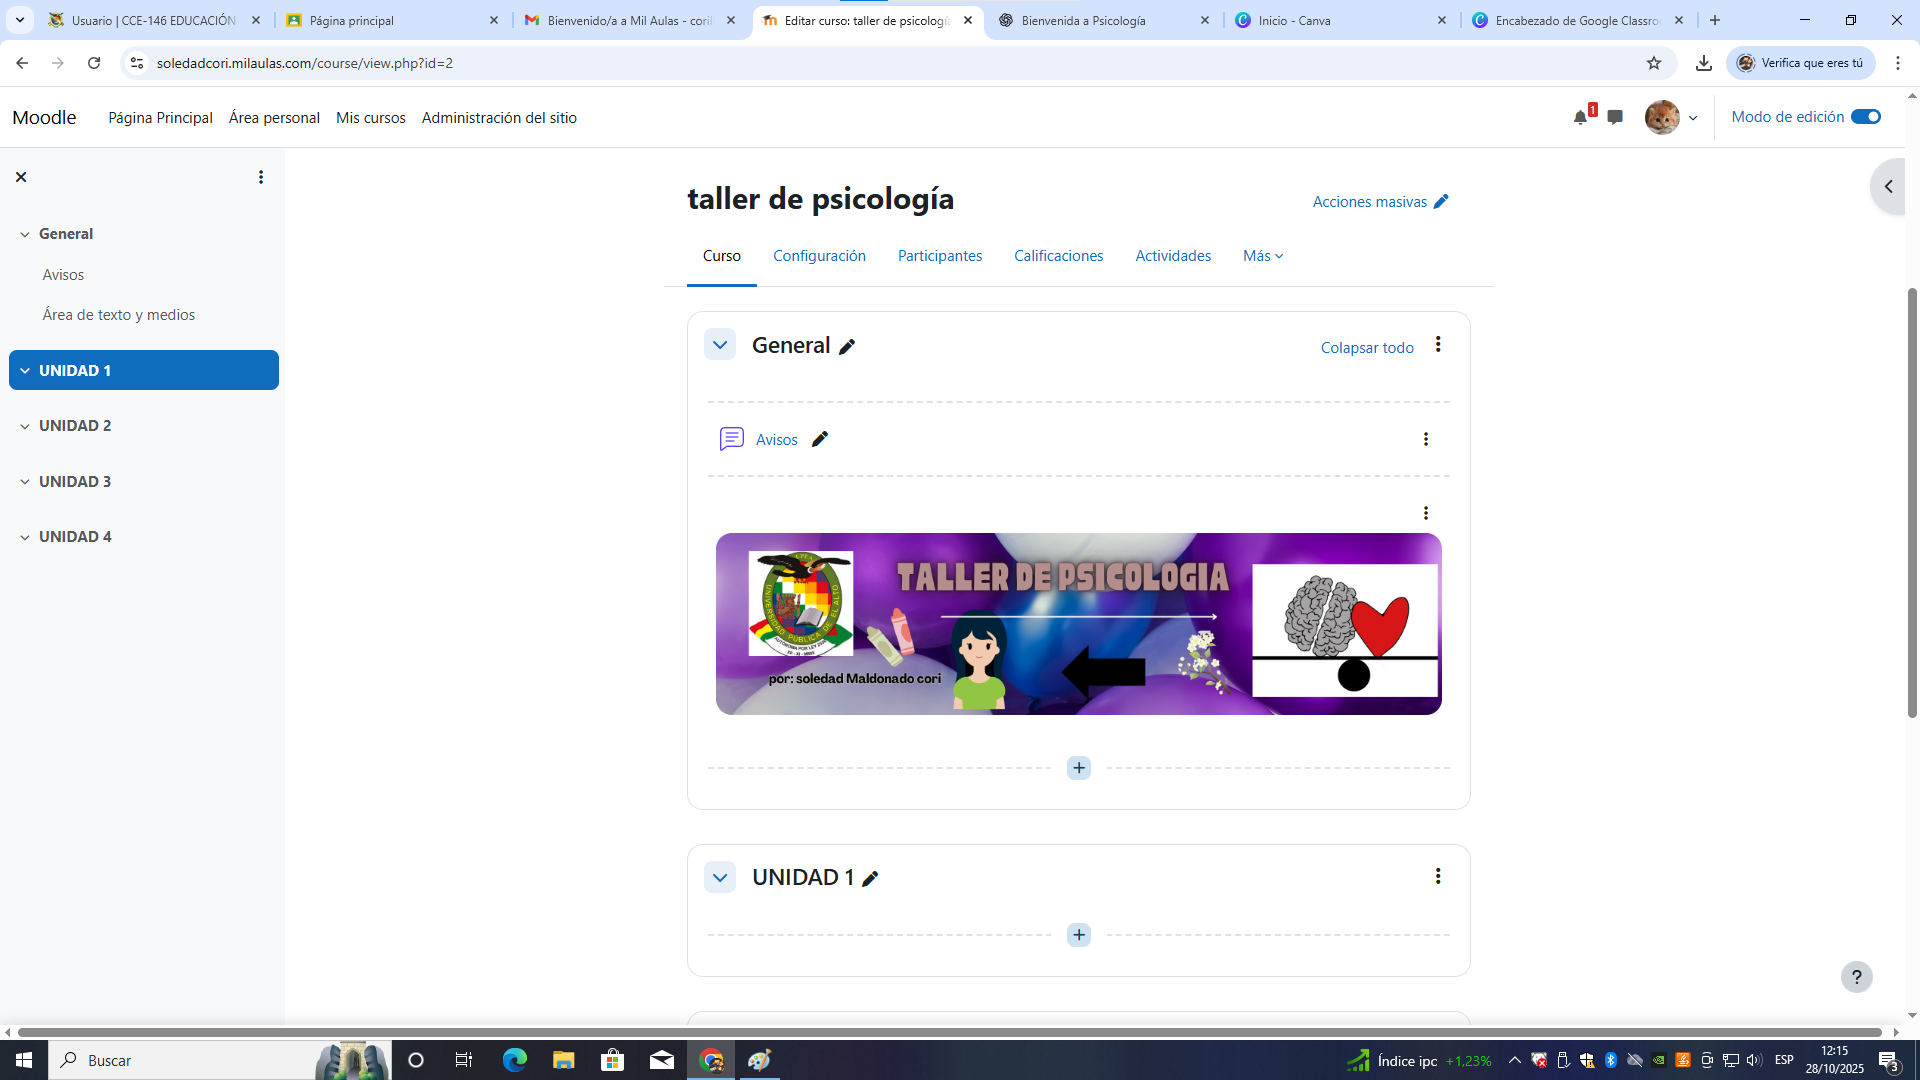Switch to the Calificaciones tab
Viewport: 1920px width, 1080px height.
point(1058,256)
